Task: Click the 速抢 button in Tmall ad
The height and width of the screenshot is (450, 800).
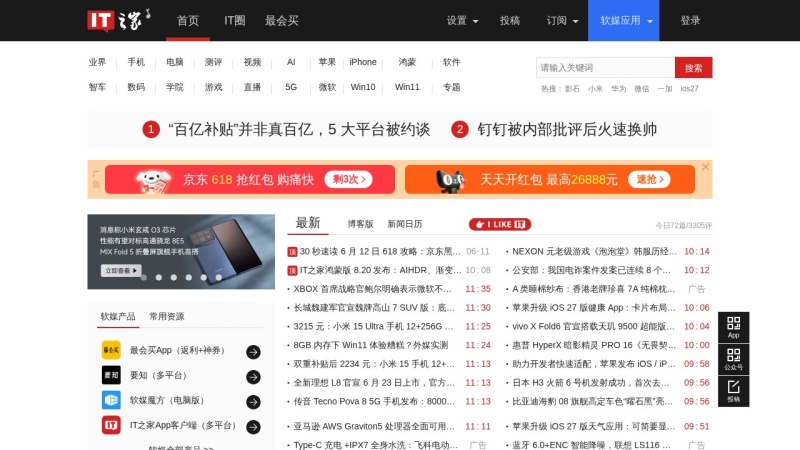Action: [649, 180]
